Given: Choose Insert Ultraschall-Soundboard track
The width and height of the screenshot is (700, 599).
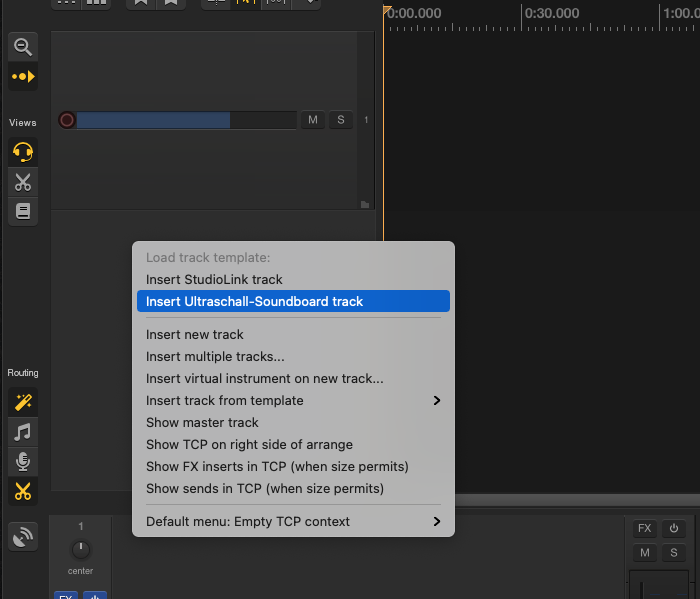Looking at the screenshot, I should (x=293, y=301).
